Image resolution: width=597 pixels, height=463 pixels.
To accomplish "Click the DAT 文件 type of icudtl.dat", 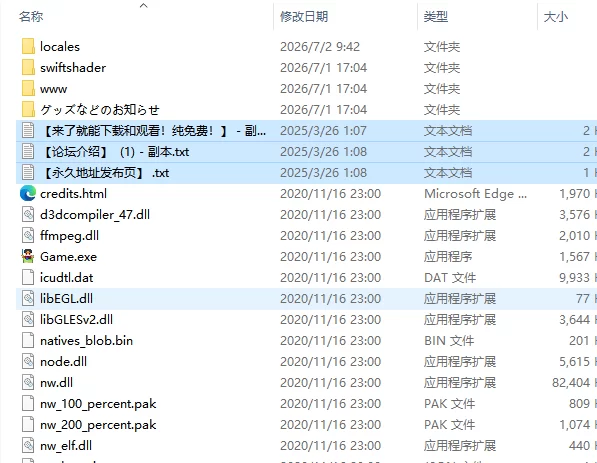I will [450, 278].
